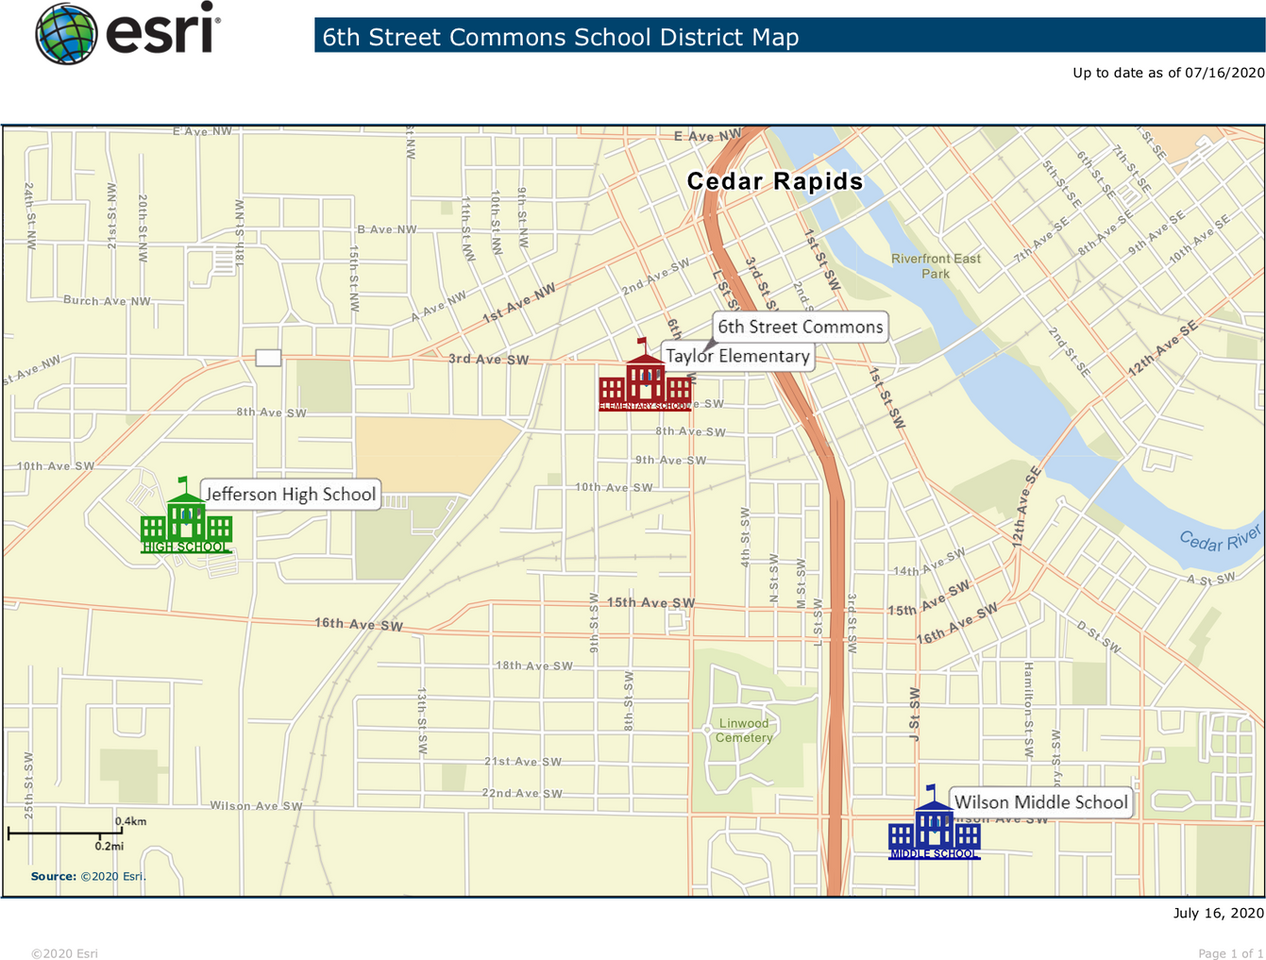The height and width of the screenshot is (960, 1266).
Task: Click the map title banner
Action: (788, 37)
